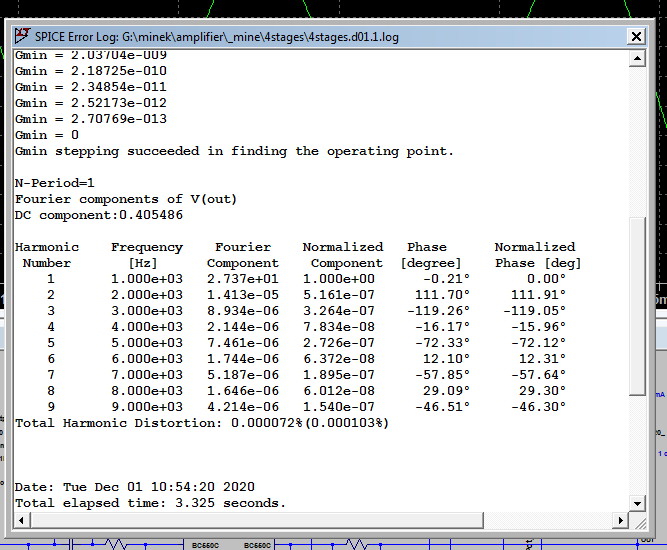Click frequency value 8.000e+03
The image size is (667, 550).
coord(147,391)
